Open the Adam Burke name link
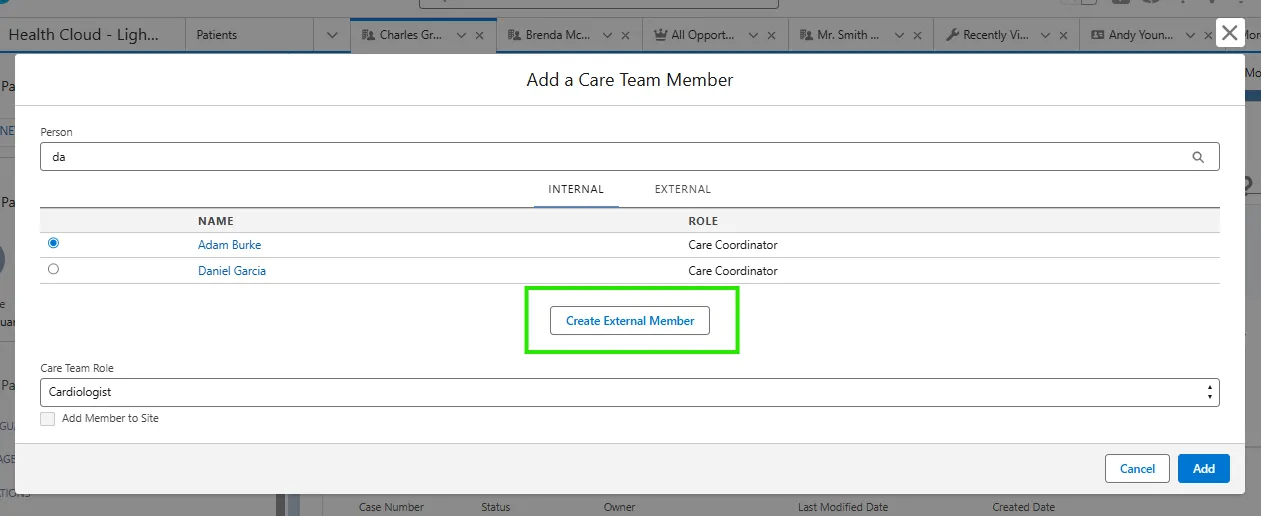Screen dimensions: 1261x516 (229, 245)
